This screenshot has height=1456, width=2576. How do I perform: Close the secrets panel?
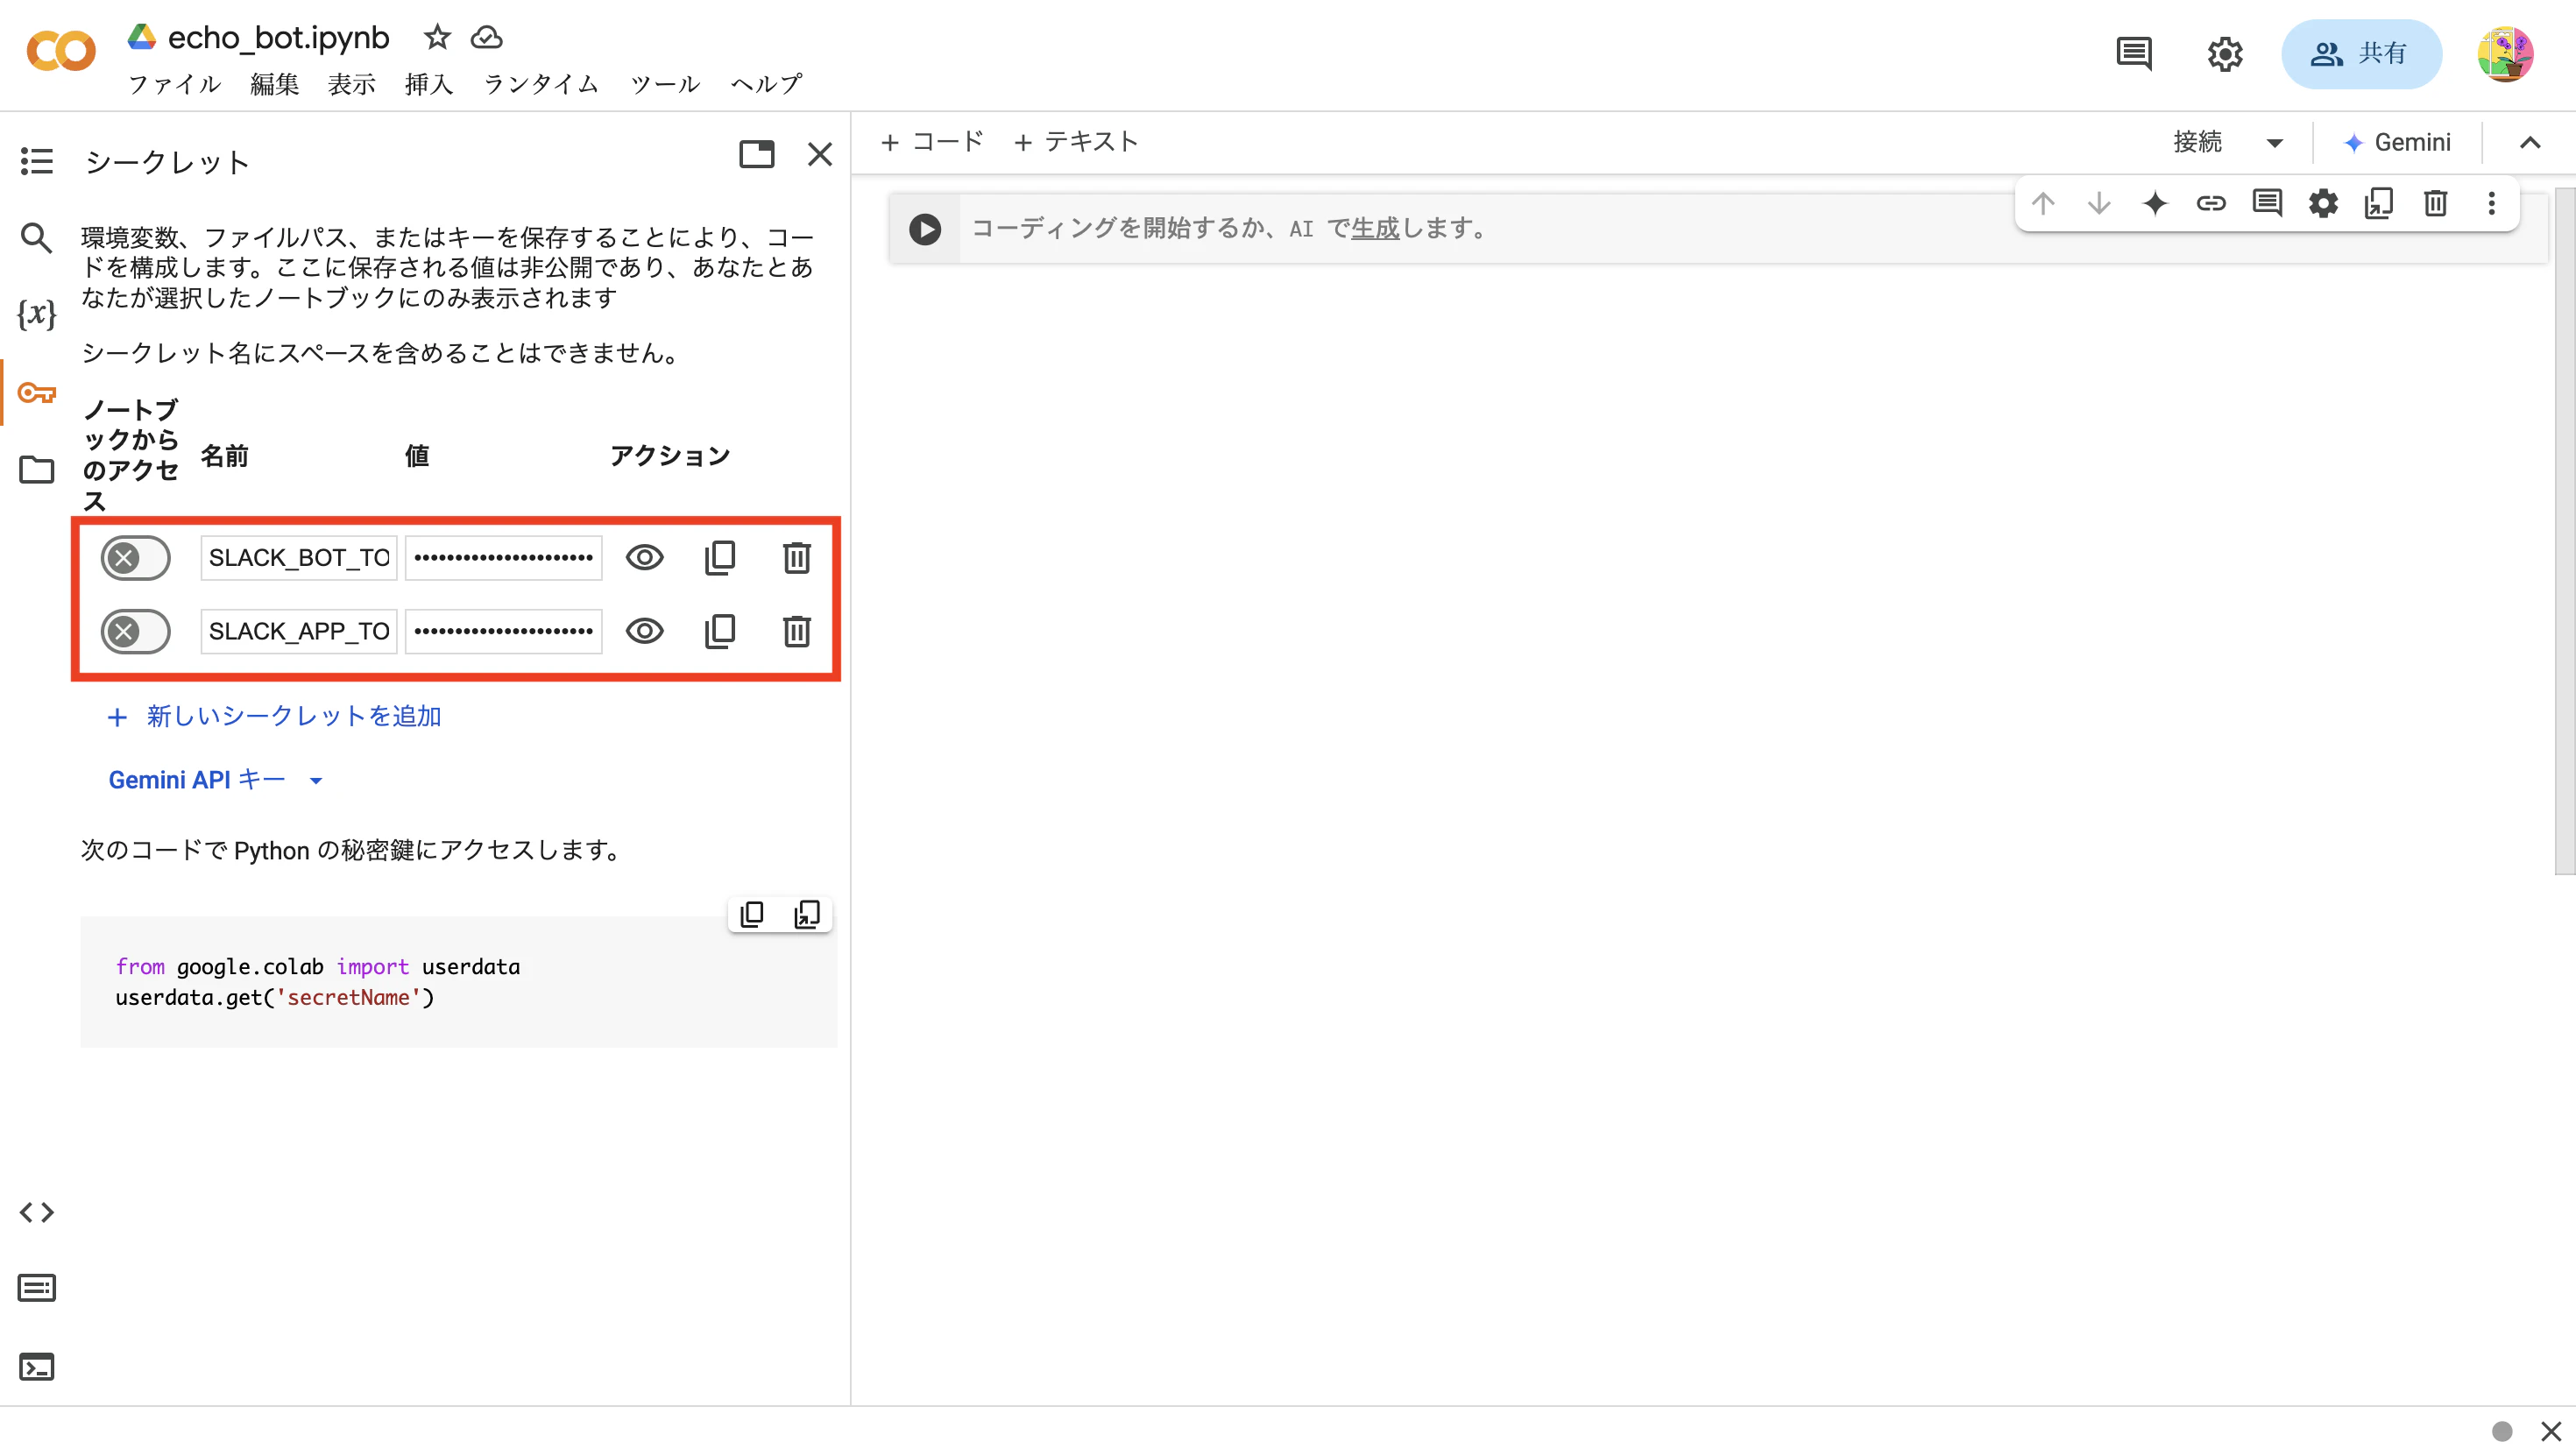820,154
